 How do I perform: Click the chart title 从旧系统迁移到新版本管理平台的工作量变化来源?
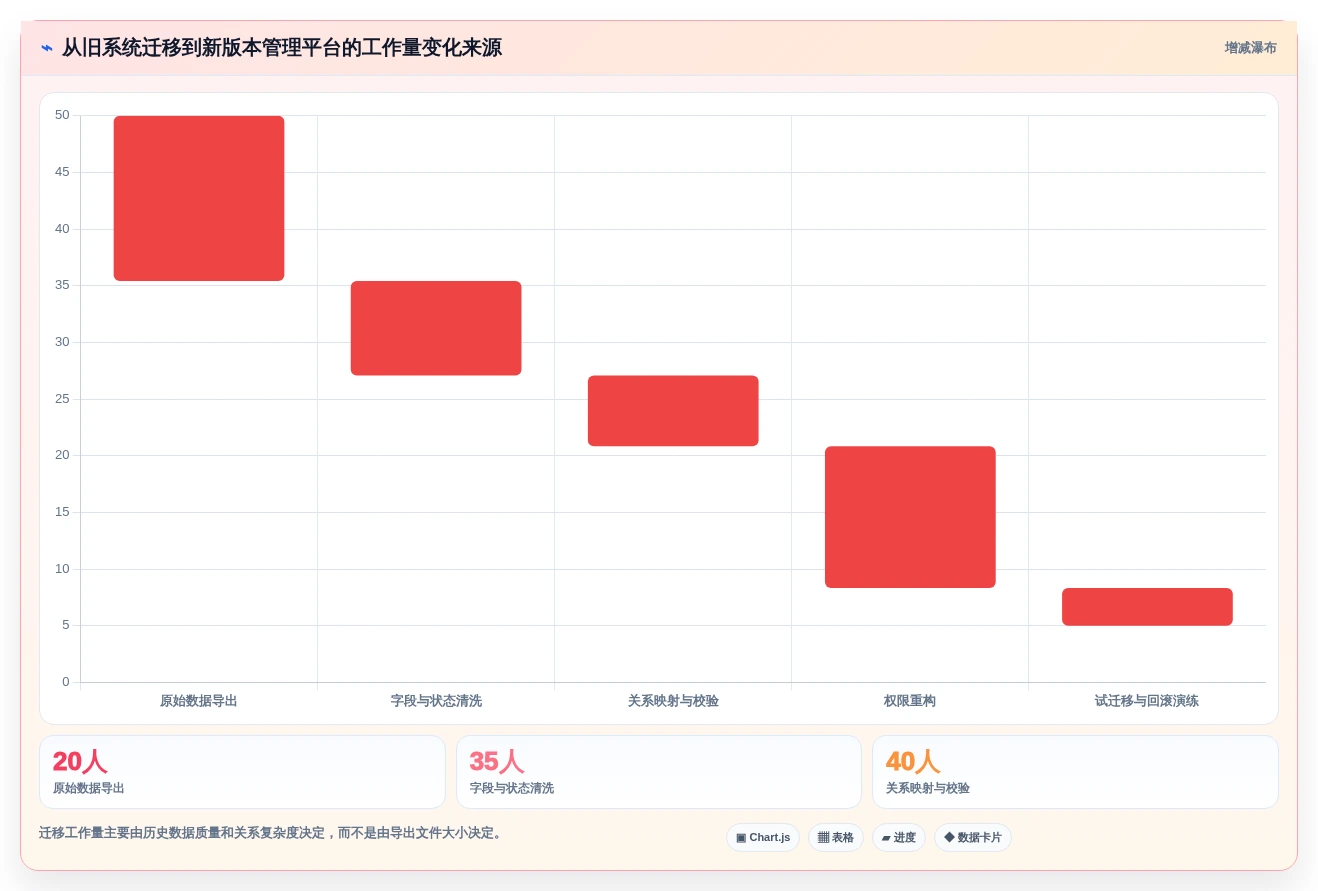(x=282, y=48)
